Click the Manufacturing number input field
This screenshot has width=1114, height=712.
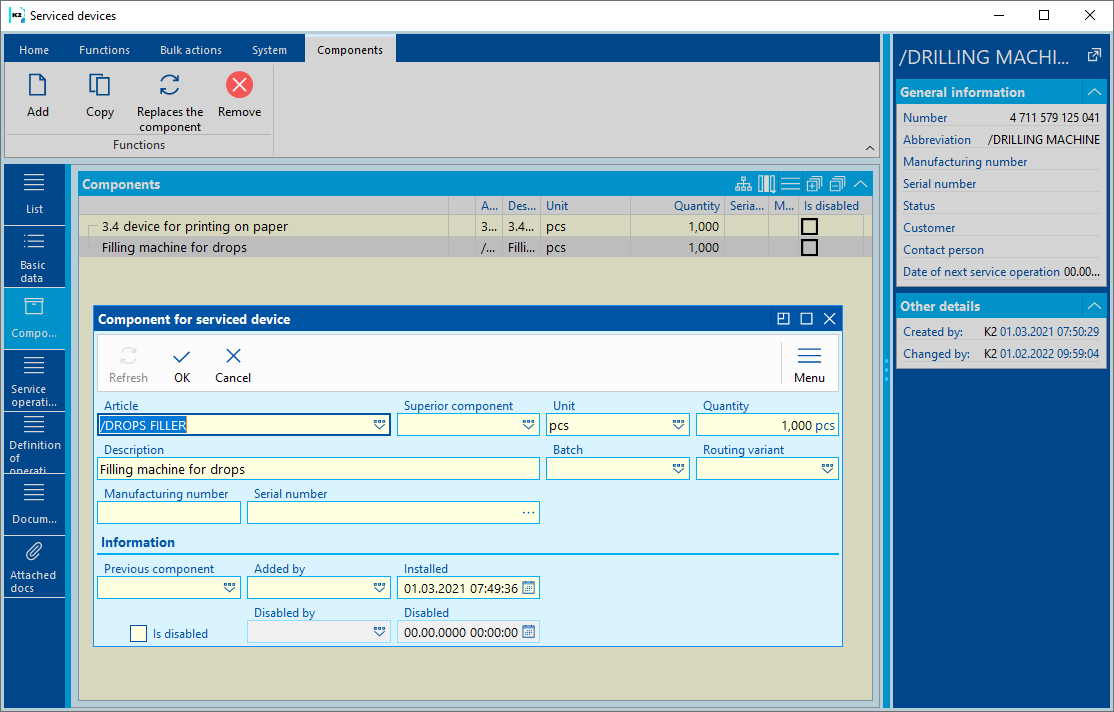pyautogui.click(x=169, y=512)
